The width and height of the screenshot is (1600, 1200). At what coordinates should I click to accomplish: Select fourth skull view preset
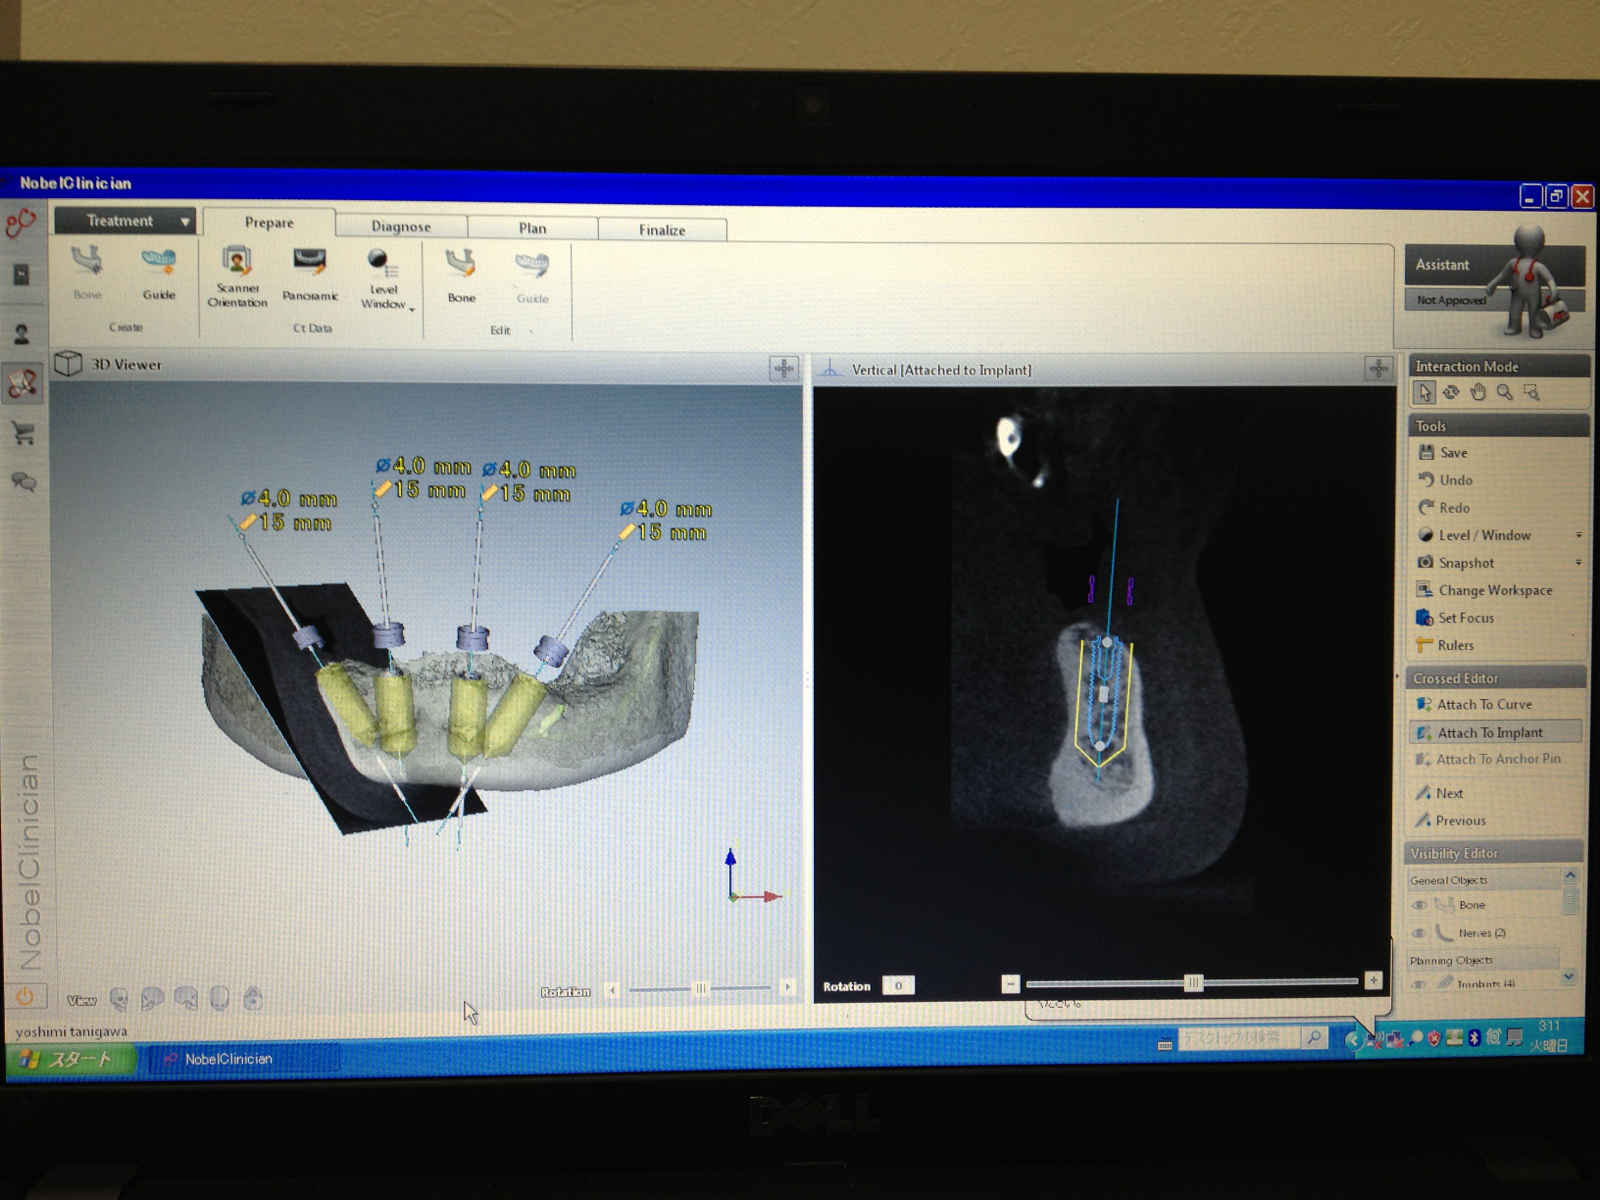tap(220, 997)
